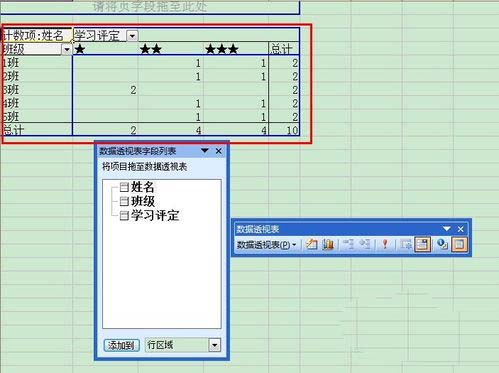Viewport: 499px width, 373px height.
Task: Toggle the Show Field List button
Action: [459, 244]
